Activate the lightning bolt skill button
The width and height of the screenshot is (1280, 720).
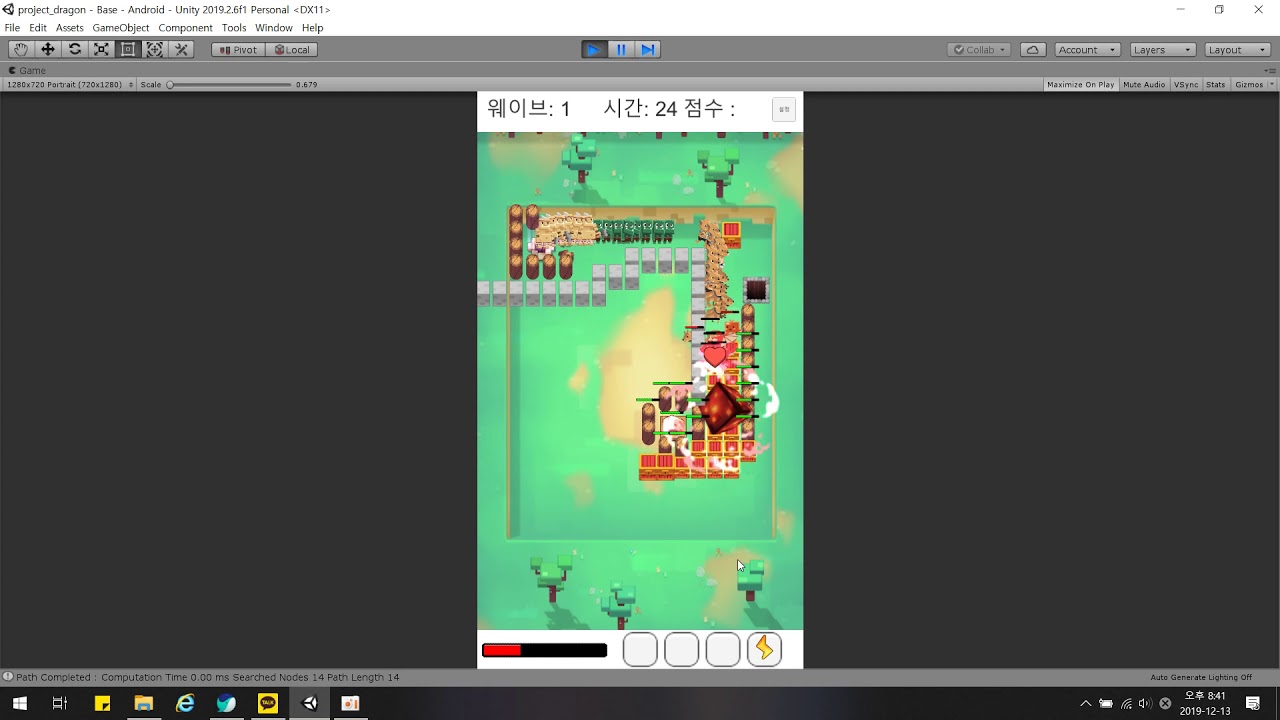764,649
